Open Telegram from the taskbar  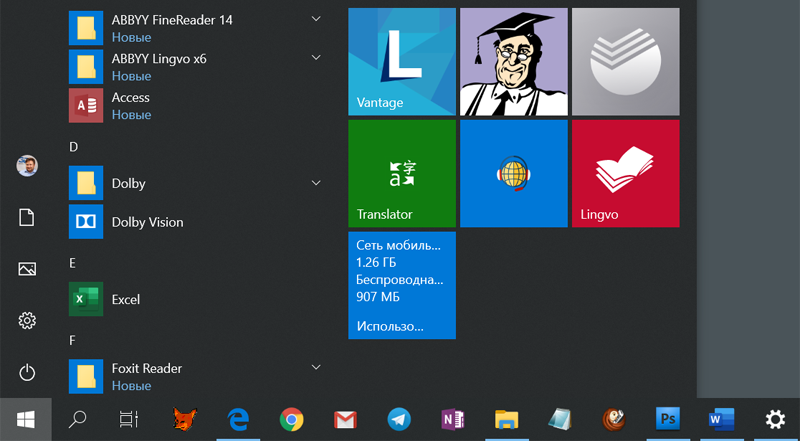click(x=399, y=419)
